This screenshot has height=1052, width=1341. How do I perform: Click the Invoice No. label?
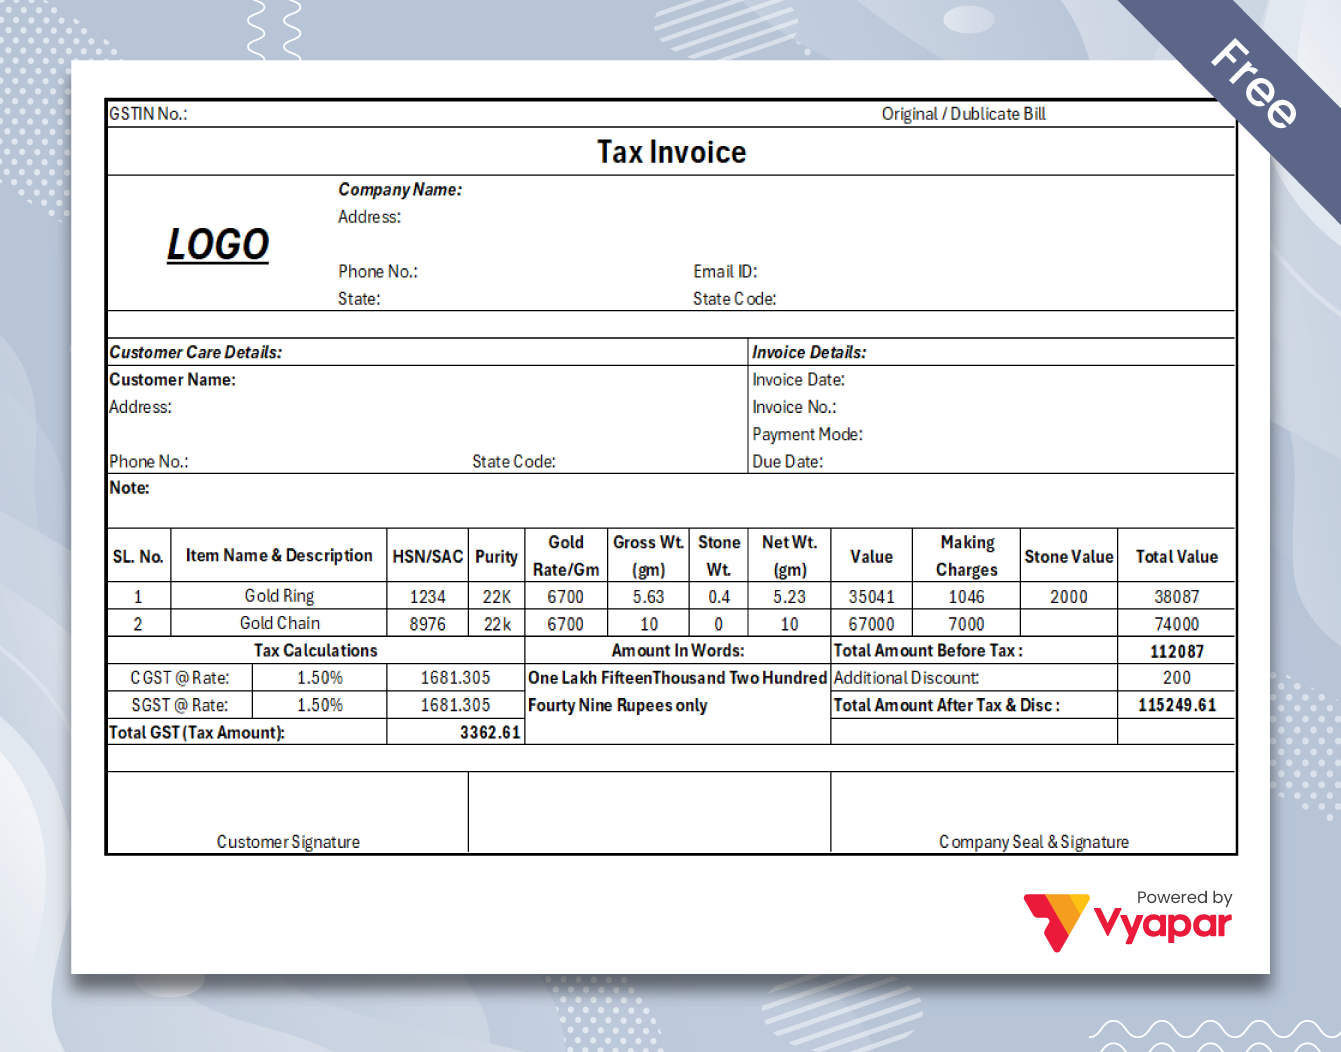click(x=794, y=407)
